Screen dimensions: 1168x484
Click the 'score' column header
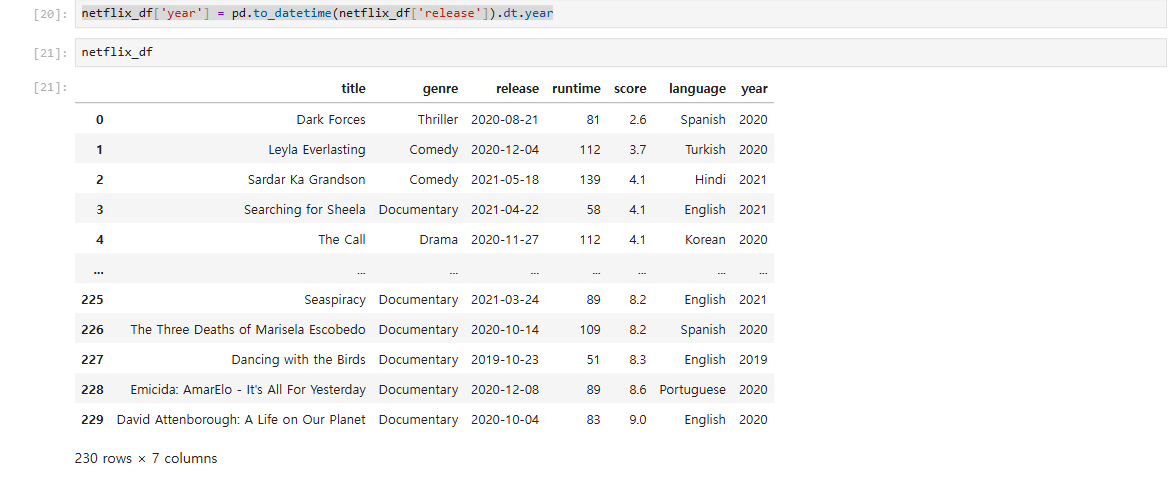630,89
